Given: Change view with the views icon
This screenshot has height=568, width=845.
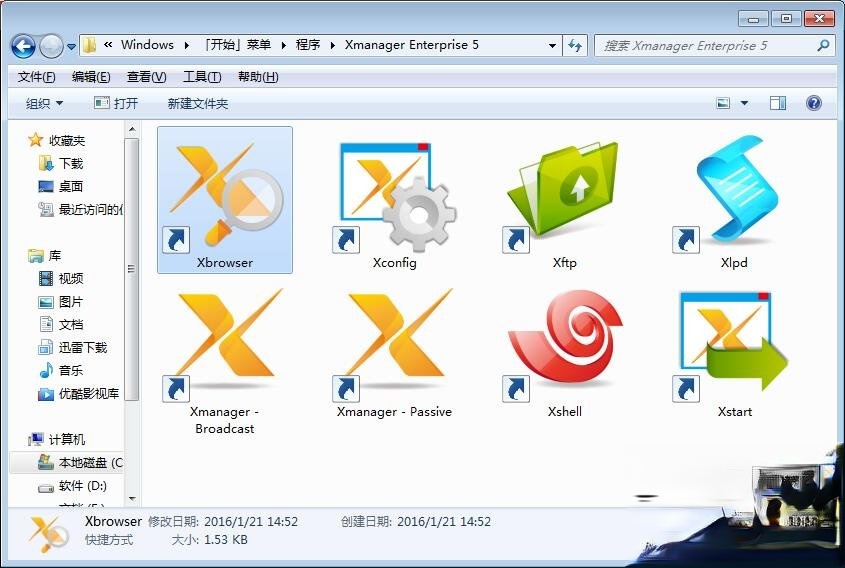Looking at the screenshot, I should point(723,103).
